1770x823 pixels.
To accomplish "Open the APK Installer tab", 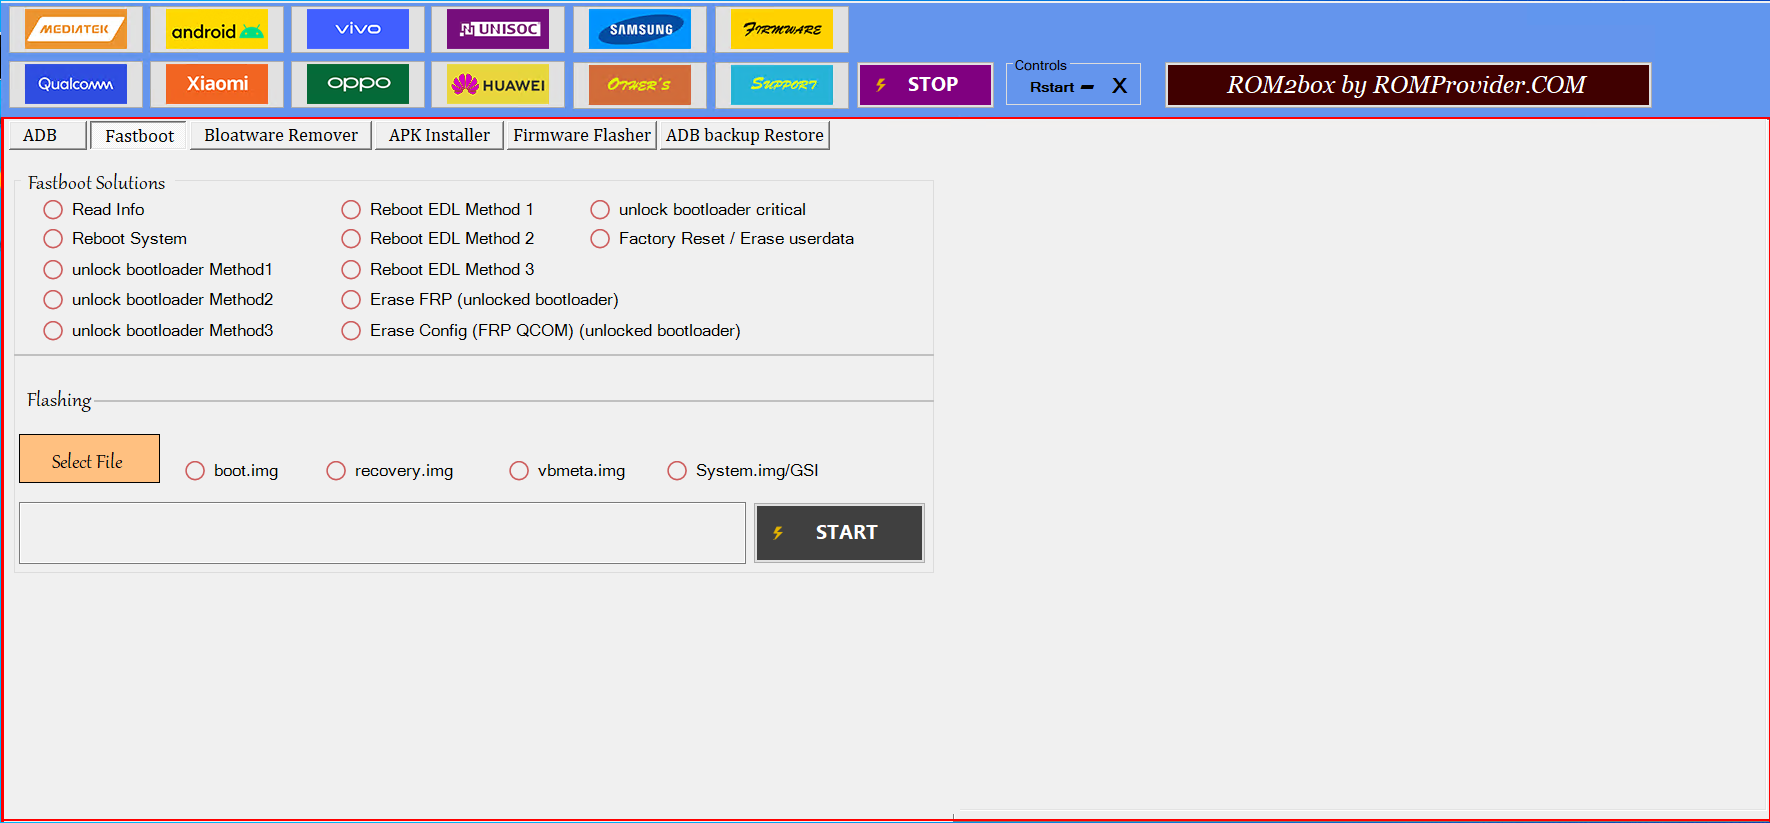I will coord(439,135).
